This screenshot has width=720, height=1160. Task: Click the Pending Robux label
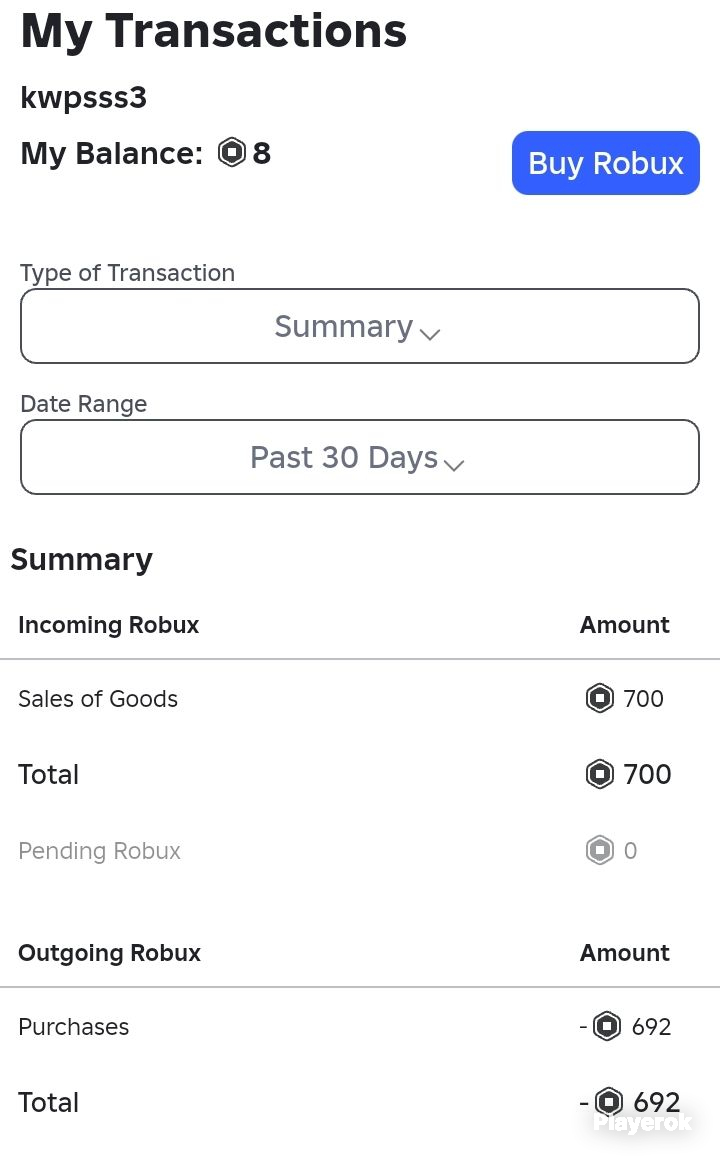click(99, 851)
